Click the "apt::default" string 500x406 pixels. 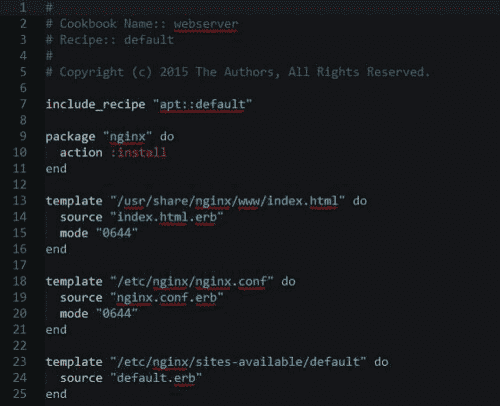click(202, 104)
